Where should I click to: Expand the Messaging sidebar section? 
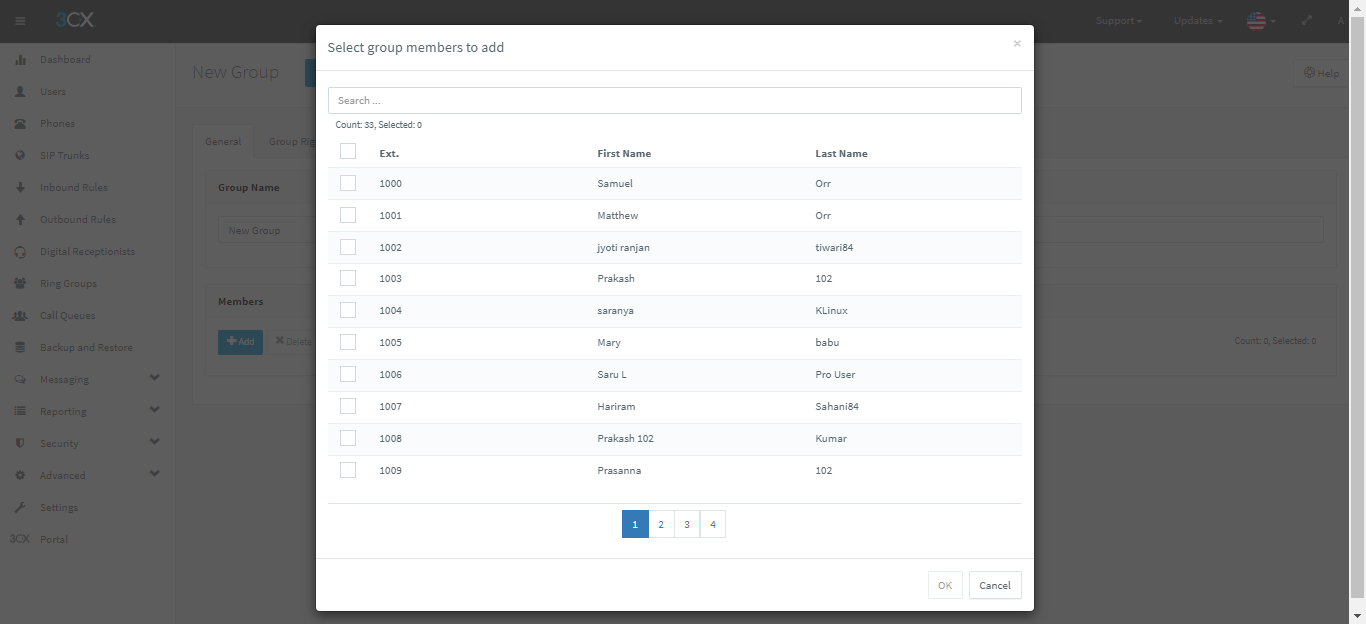coord(154,379)
